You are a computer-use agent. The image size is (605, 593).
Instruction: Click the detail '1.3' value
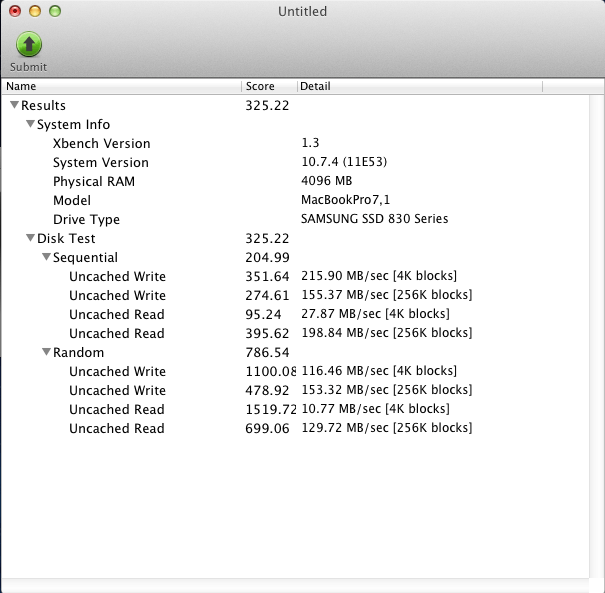tap(310, 143)
